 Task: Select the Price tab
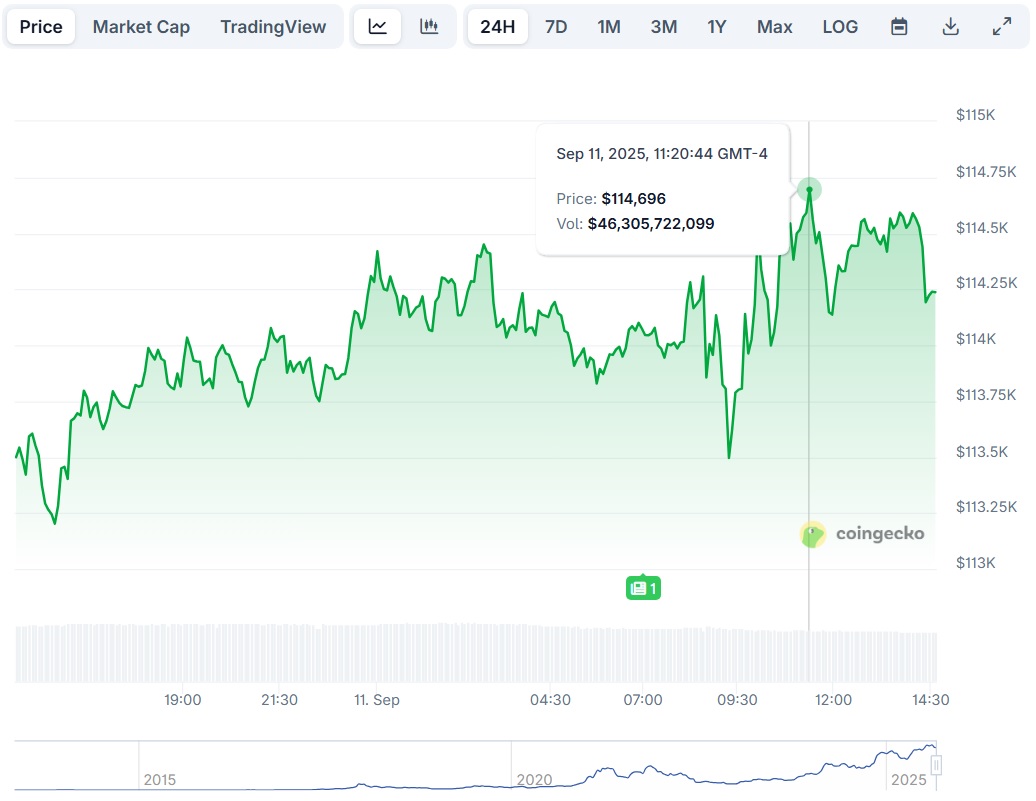pos(41,27)
